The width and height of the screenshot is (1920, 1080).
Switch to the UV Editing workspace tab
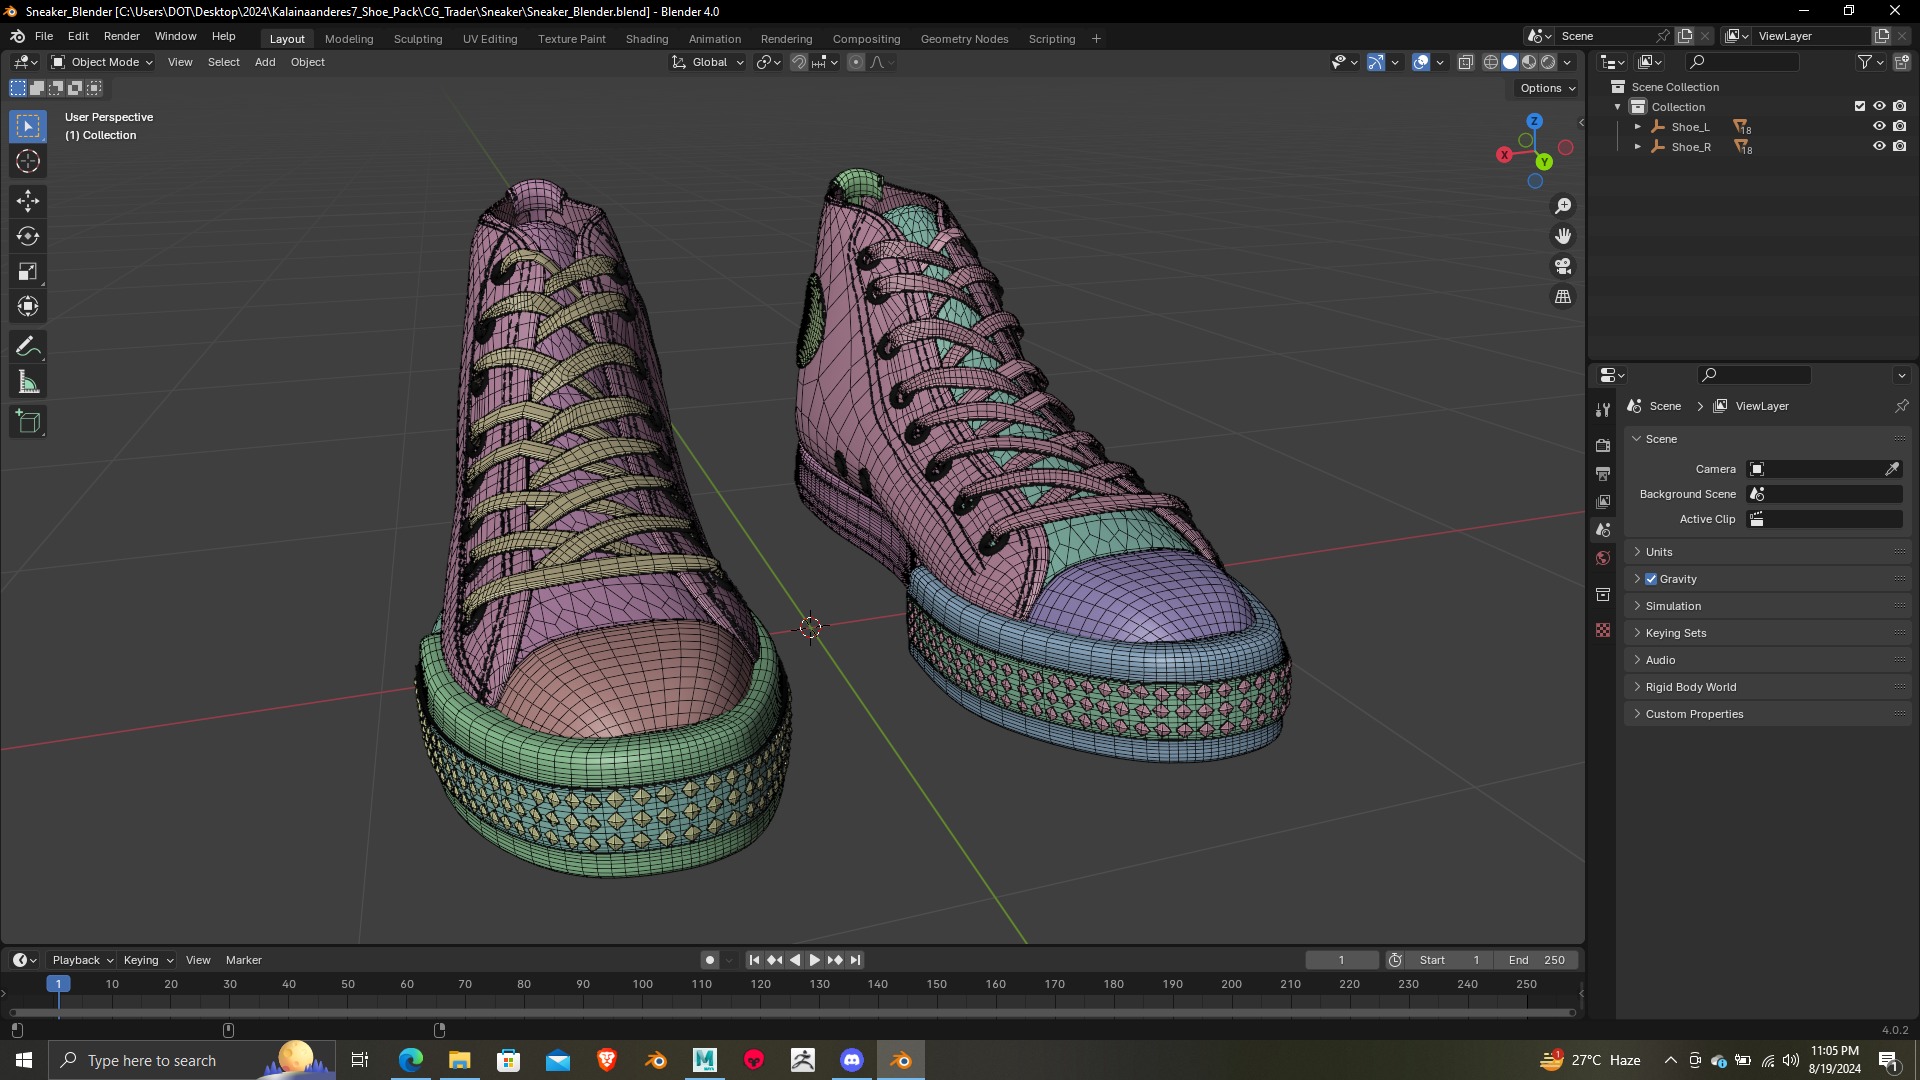[490, 39]
